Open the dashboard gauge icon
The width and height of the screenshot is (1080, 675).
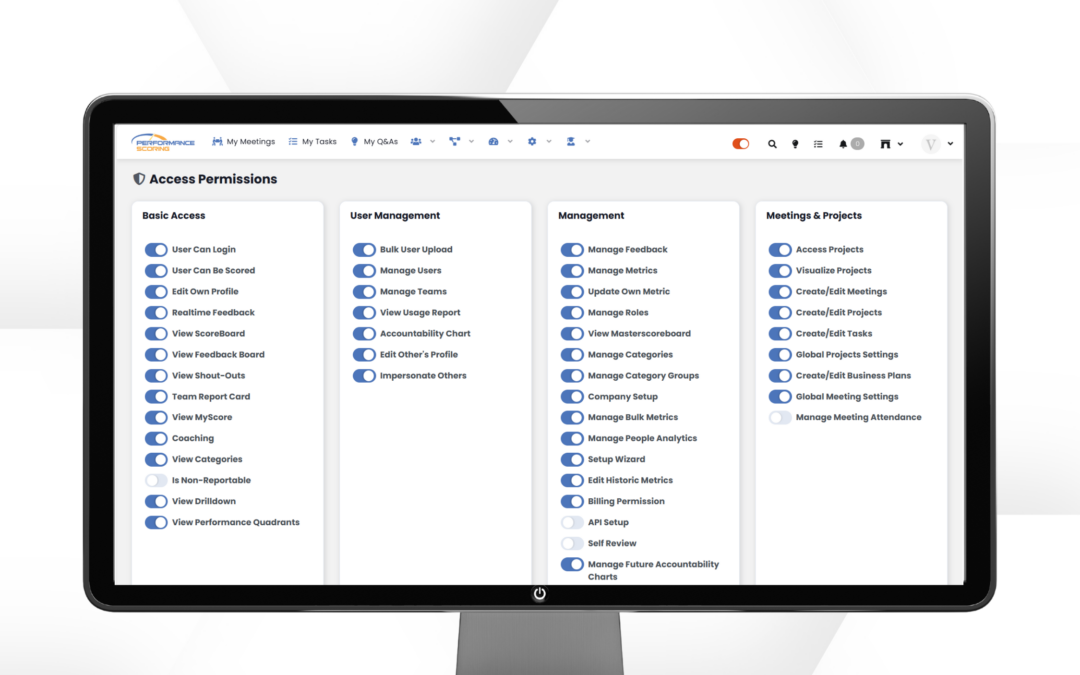point(493,141)
